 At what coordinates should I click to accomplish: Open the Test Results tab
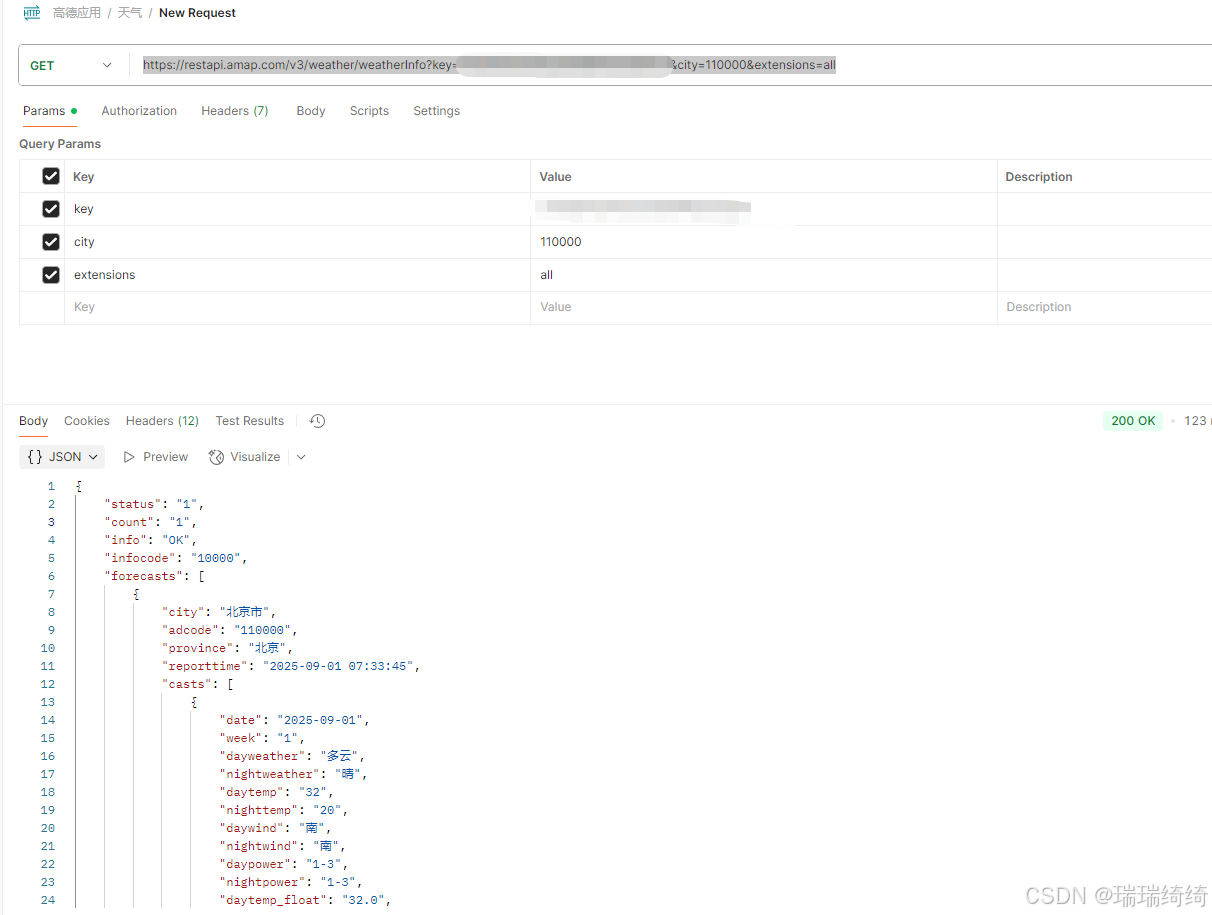tap(250, 421)
